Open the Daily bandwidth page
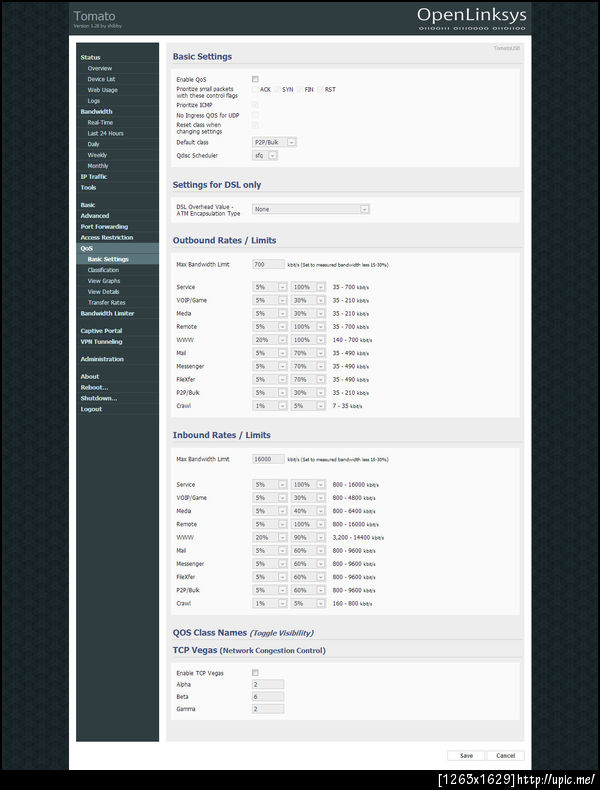 point(93,144)
